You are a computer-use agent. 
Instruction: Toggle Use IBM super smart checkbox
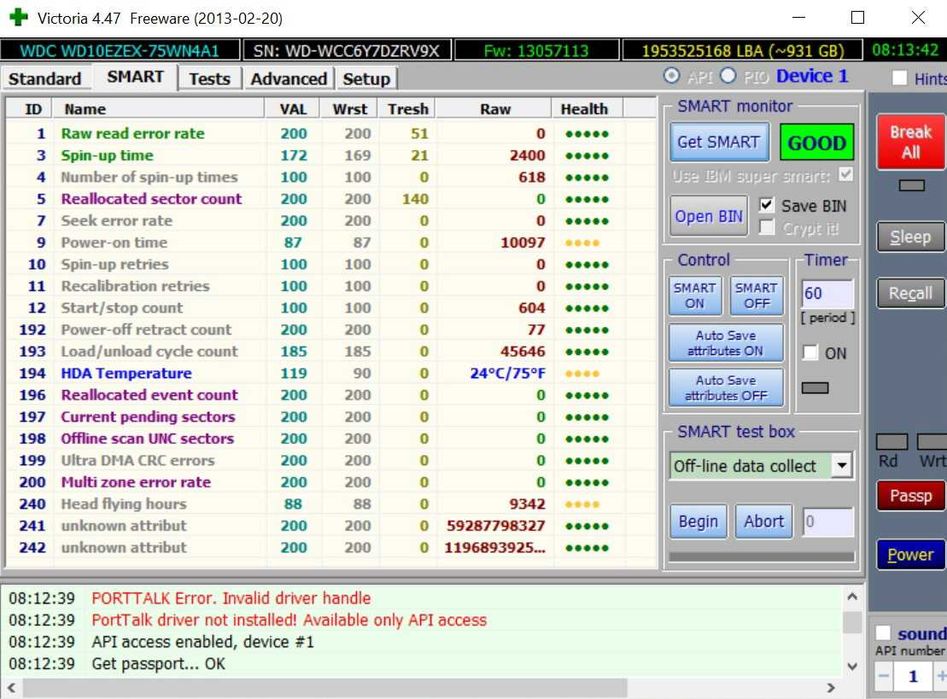coord(846,175)
